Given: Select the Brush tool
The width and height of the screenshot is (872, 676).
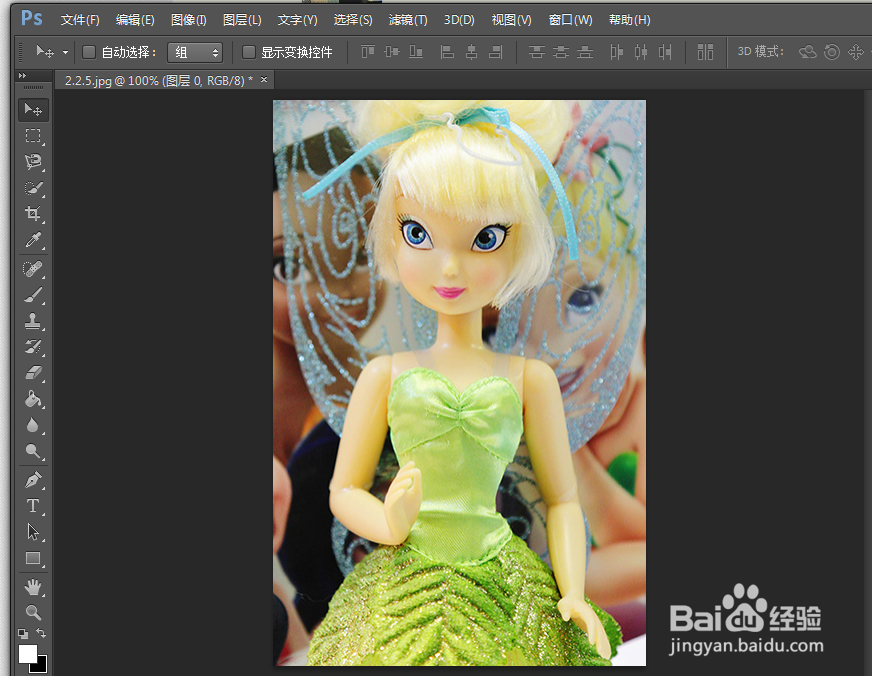Looking at the screenshot, I should (33, 294).
